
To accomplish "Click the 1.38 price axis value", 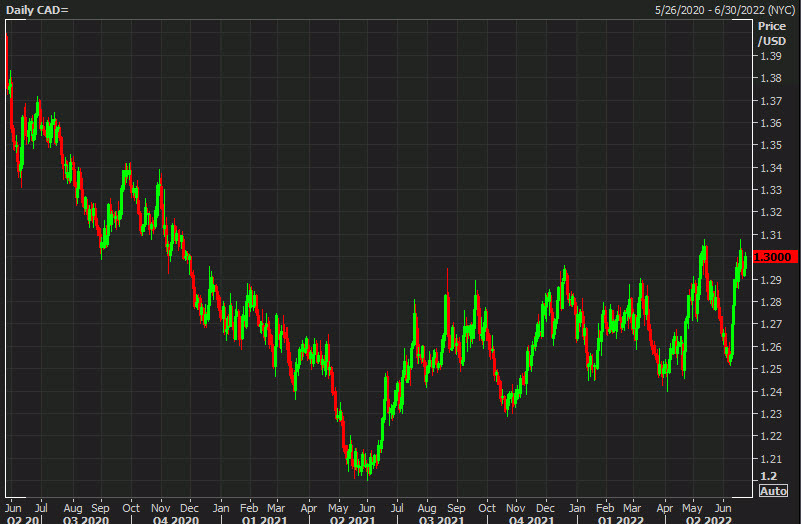I will [x=770, y=78].
